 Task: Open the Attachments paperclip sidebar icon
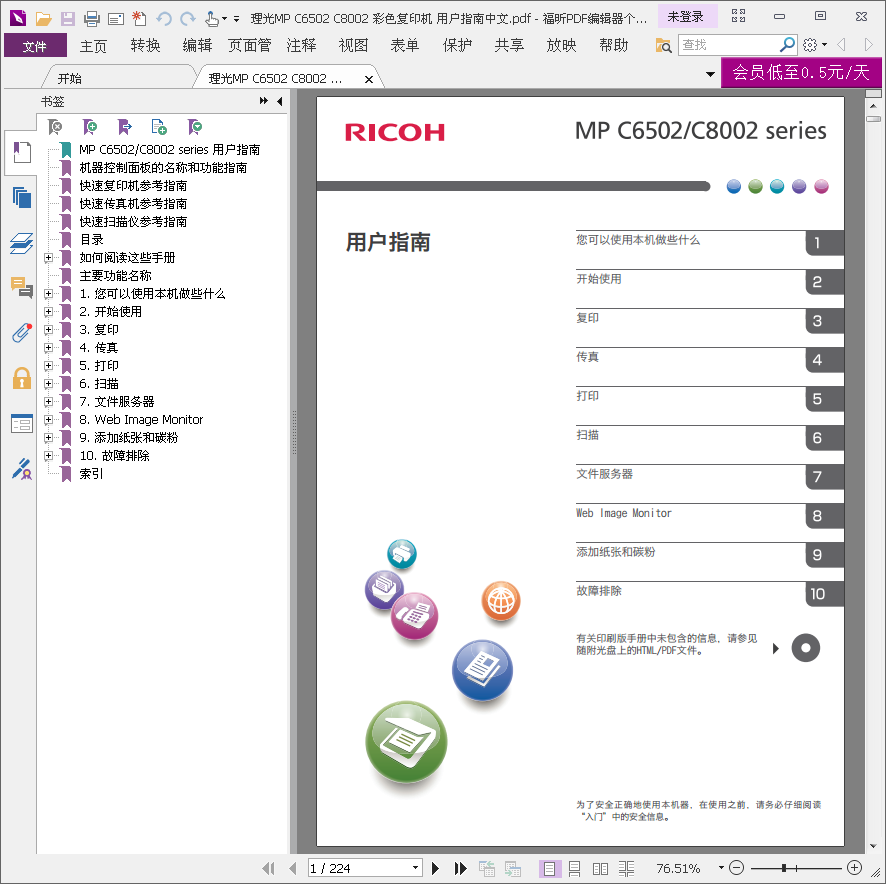coord(21,333)
